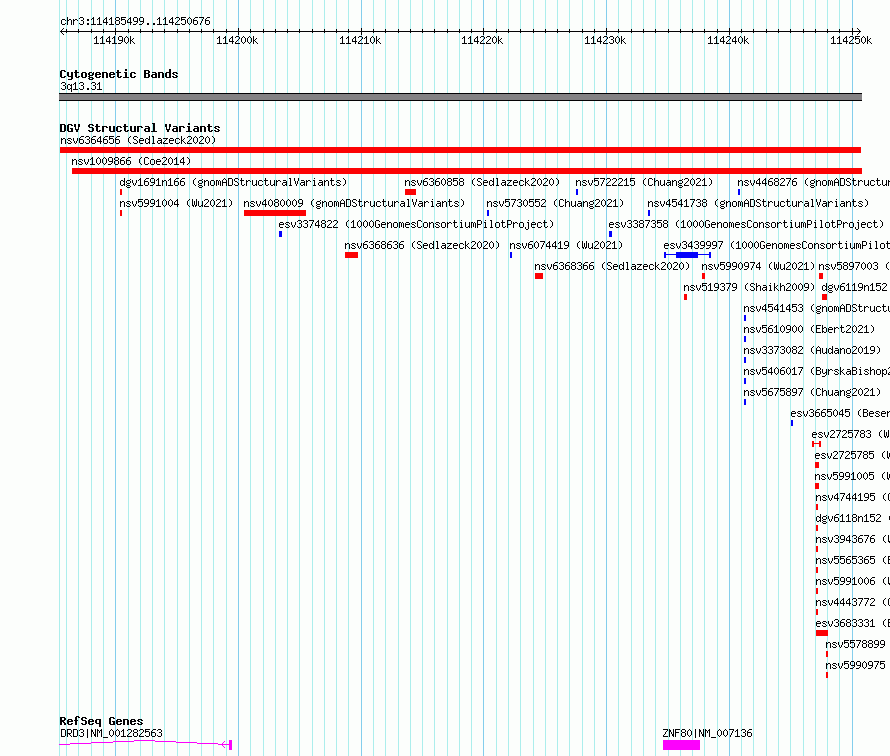890x756 pixels.
Task: Select the nsv6368366 red bar
Action: coord(539,276)
